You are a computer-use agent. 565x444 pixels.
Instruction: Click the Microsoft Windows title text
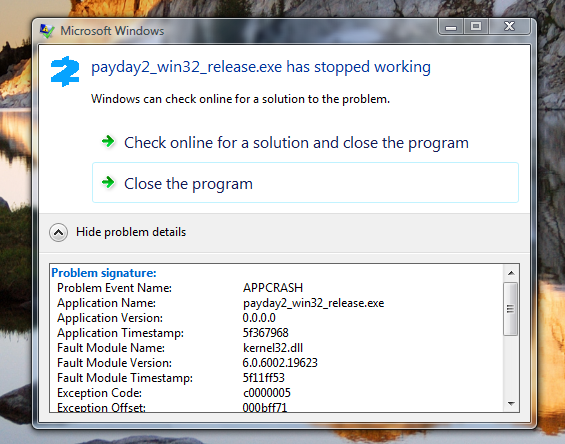point(112,31)
